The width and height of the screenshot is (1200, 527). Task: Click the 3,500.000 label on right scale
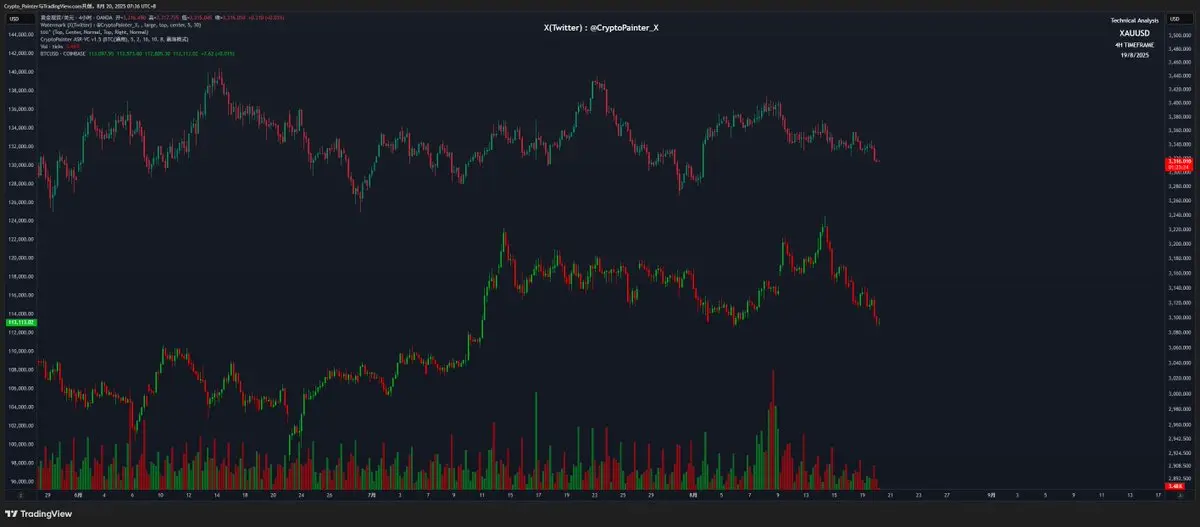(1180, 34)
